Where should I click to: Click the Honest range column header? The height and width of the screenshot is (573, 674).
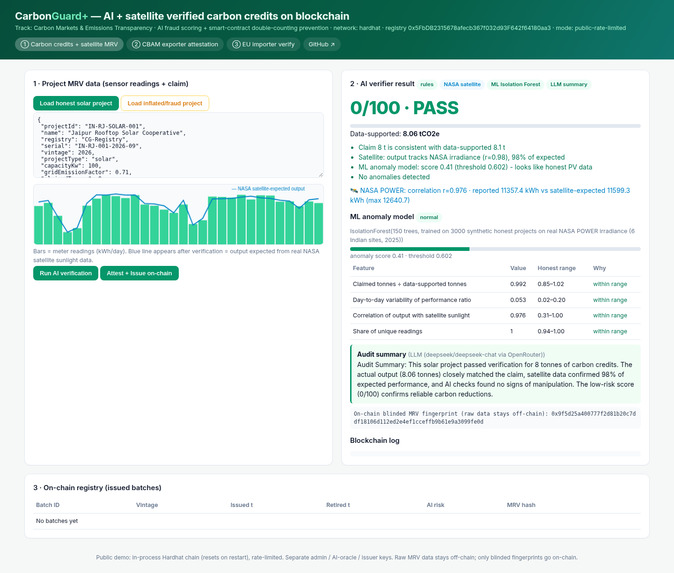click(556, 268)
